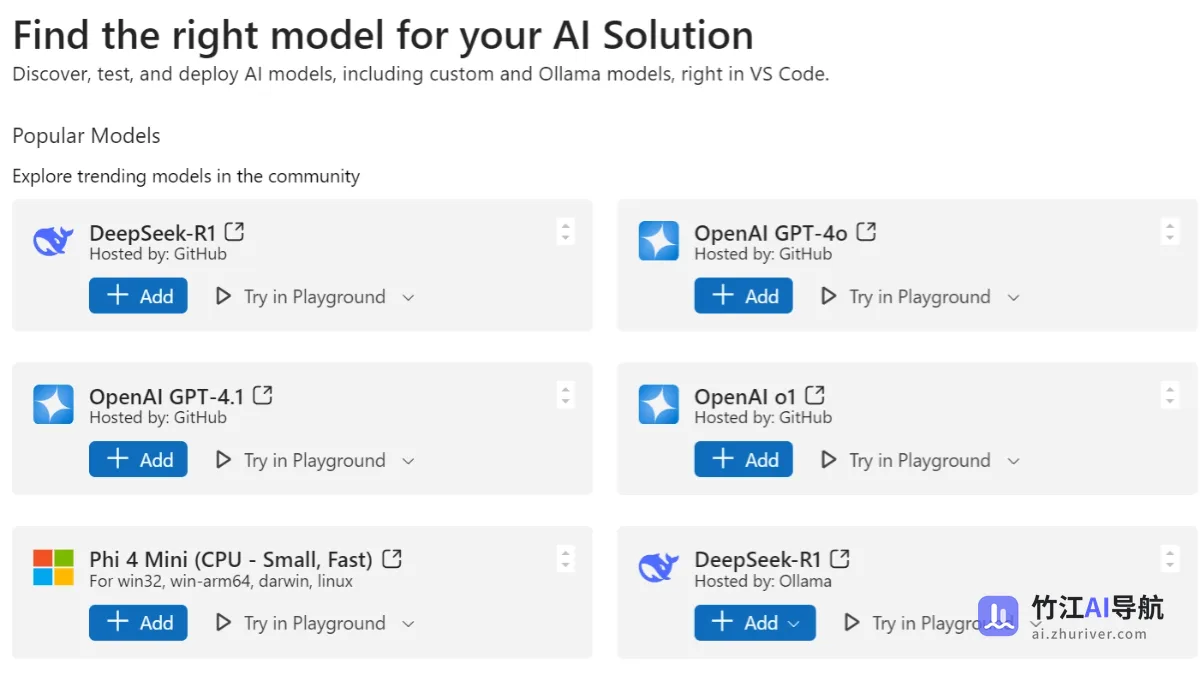This screenshot has width=1200, height=675.
Task: Click scroll arrows control on OpenAI GPT-4o card
Action: 1170,232
